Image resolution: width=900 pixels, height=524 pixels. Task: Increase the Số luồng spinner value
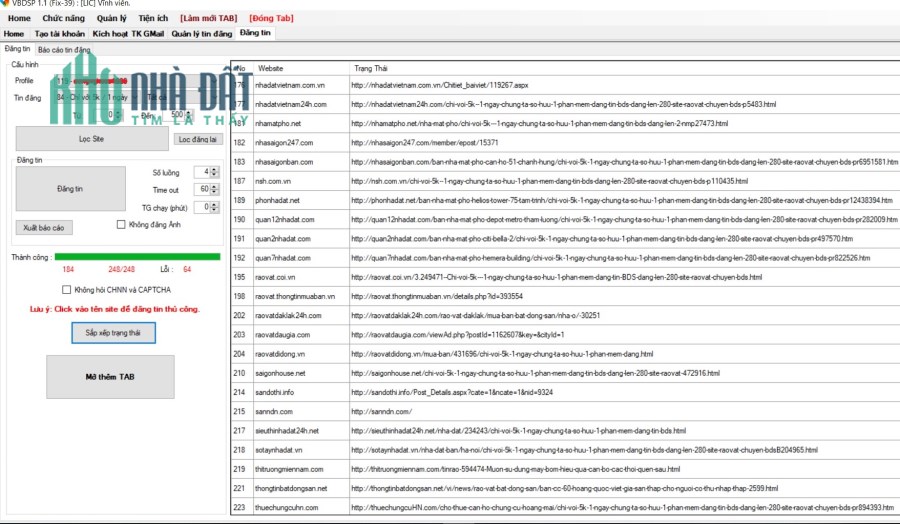(215, 170)
